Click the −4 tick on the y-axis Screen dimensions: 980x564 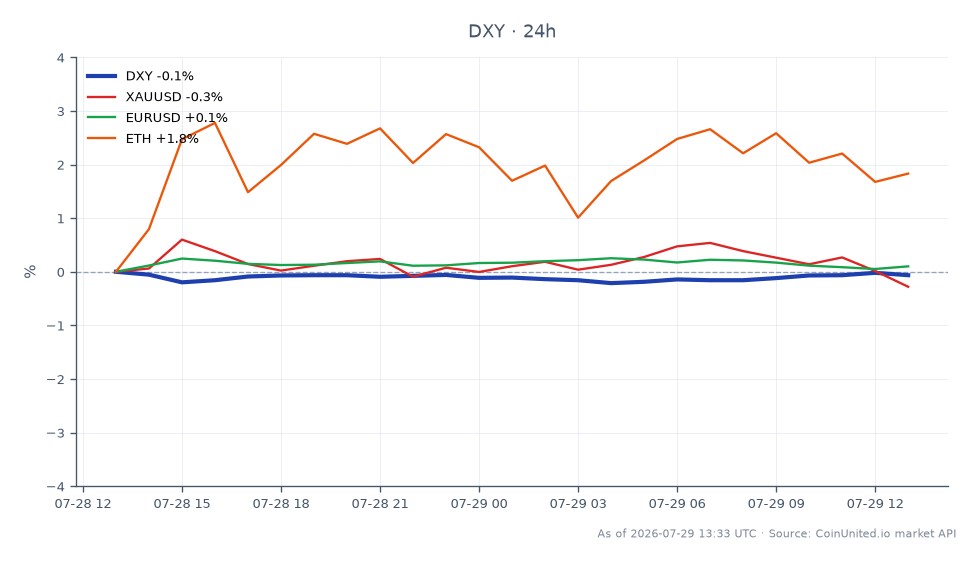(55, 486)
